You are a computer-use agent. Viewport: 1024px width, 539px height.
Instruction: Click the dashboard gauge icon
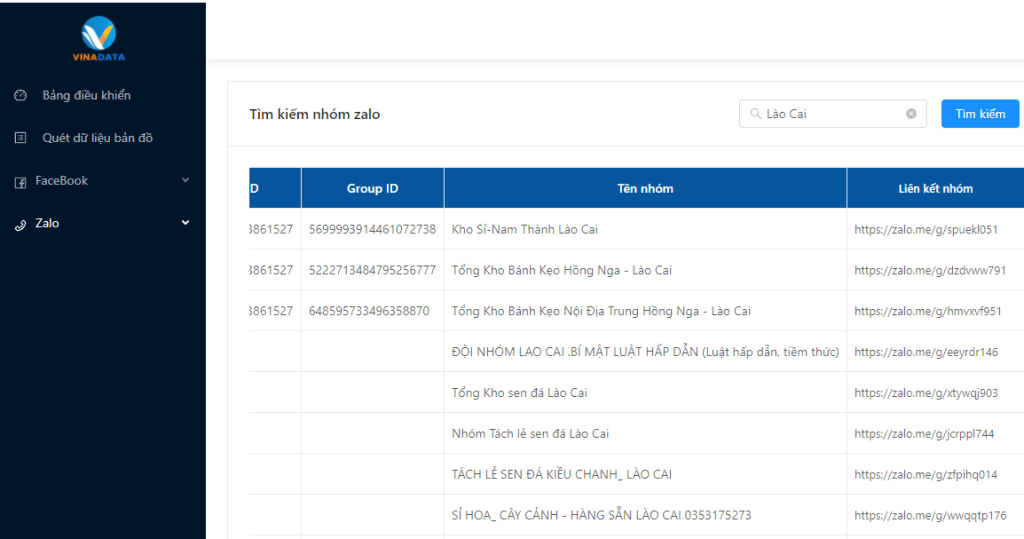pos(20,96)
